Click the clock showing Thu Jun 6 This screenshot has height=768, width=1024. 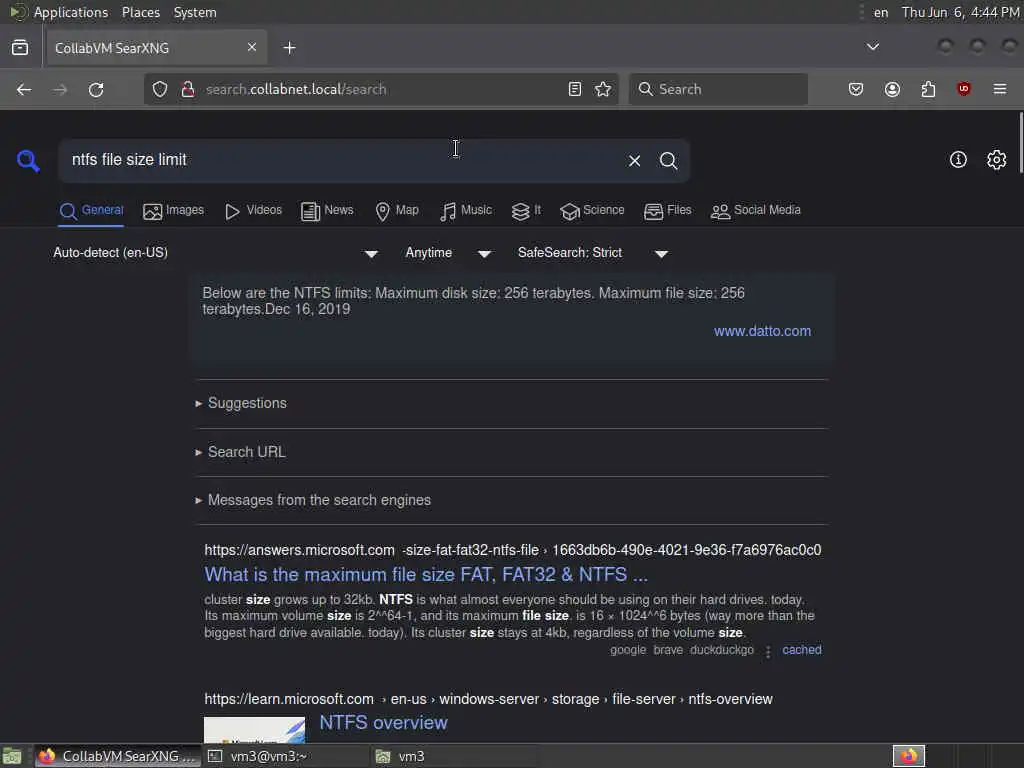[961, 12]
